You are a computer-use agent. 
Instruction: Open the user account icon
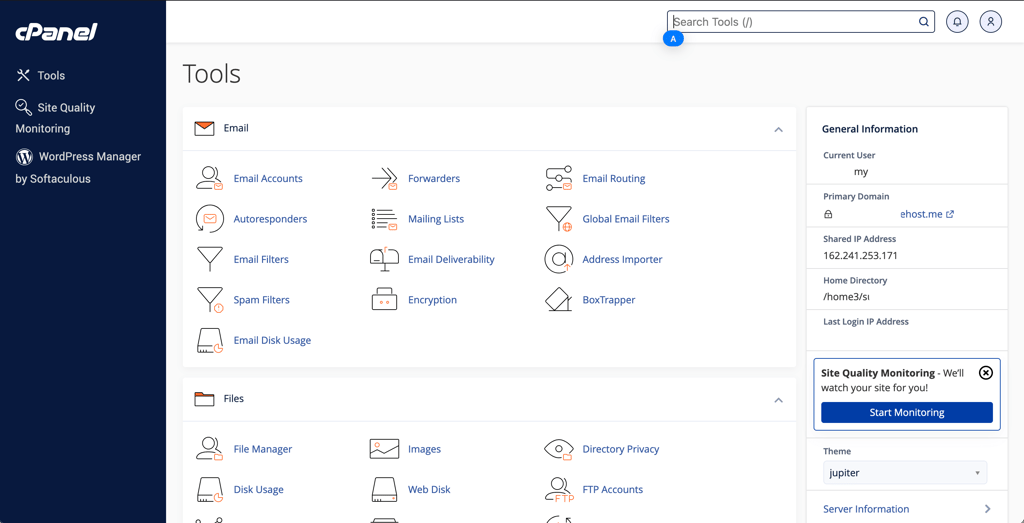tap(991, 22)
